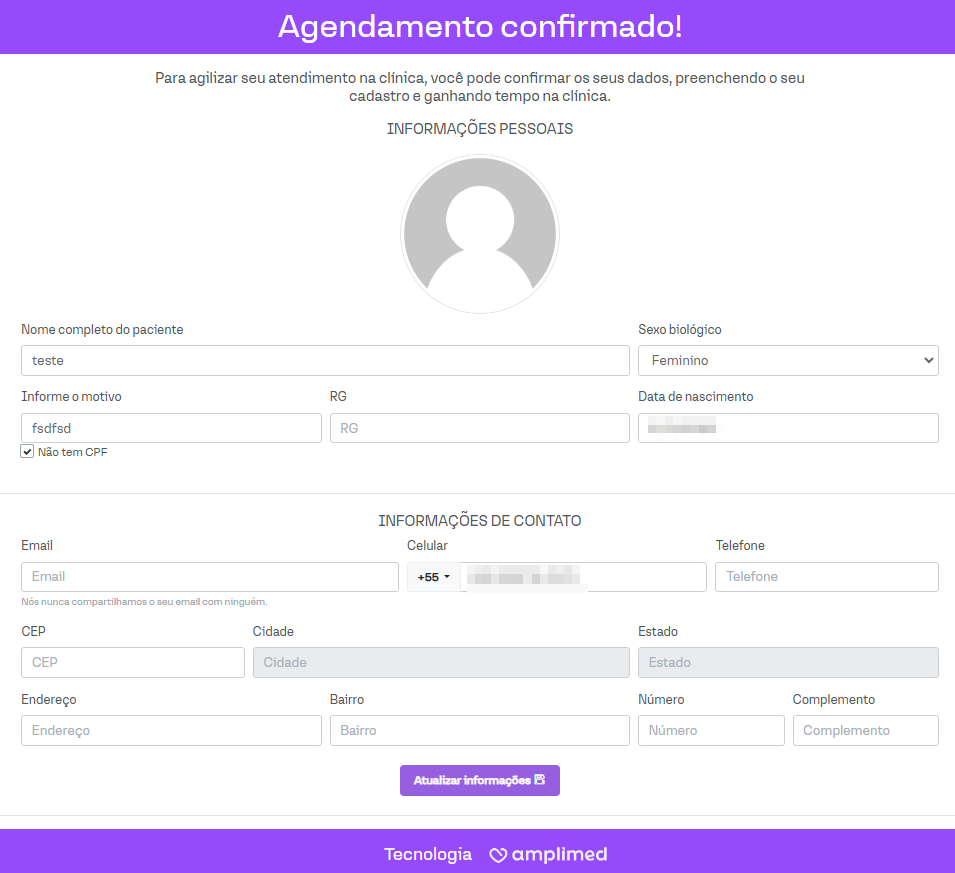Screen dimensions: 955x873
Task: Click the CEP input field
Action: pyautogui.click(x=132, y=662)
